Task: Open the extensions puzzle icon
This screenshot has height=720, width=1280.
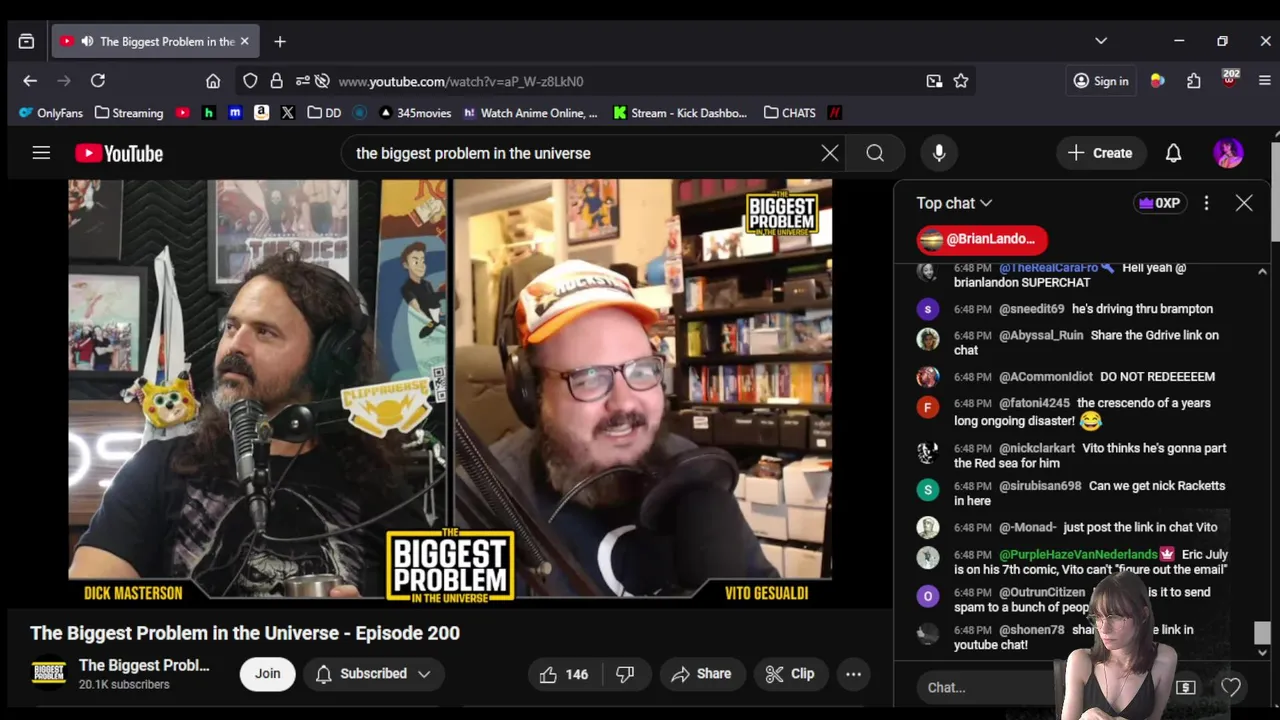Action: pos(1194,81)
